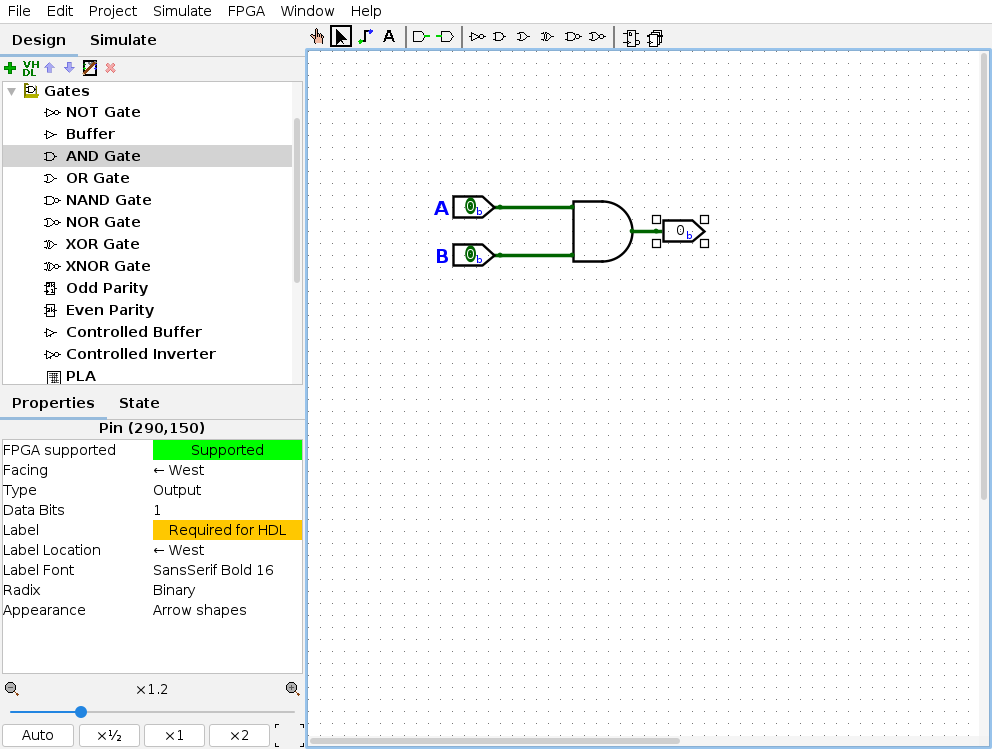
Task: Choose the Wiring tool in toolbar
Action: (x=365, y=37)
